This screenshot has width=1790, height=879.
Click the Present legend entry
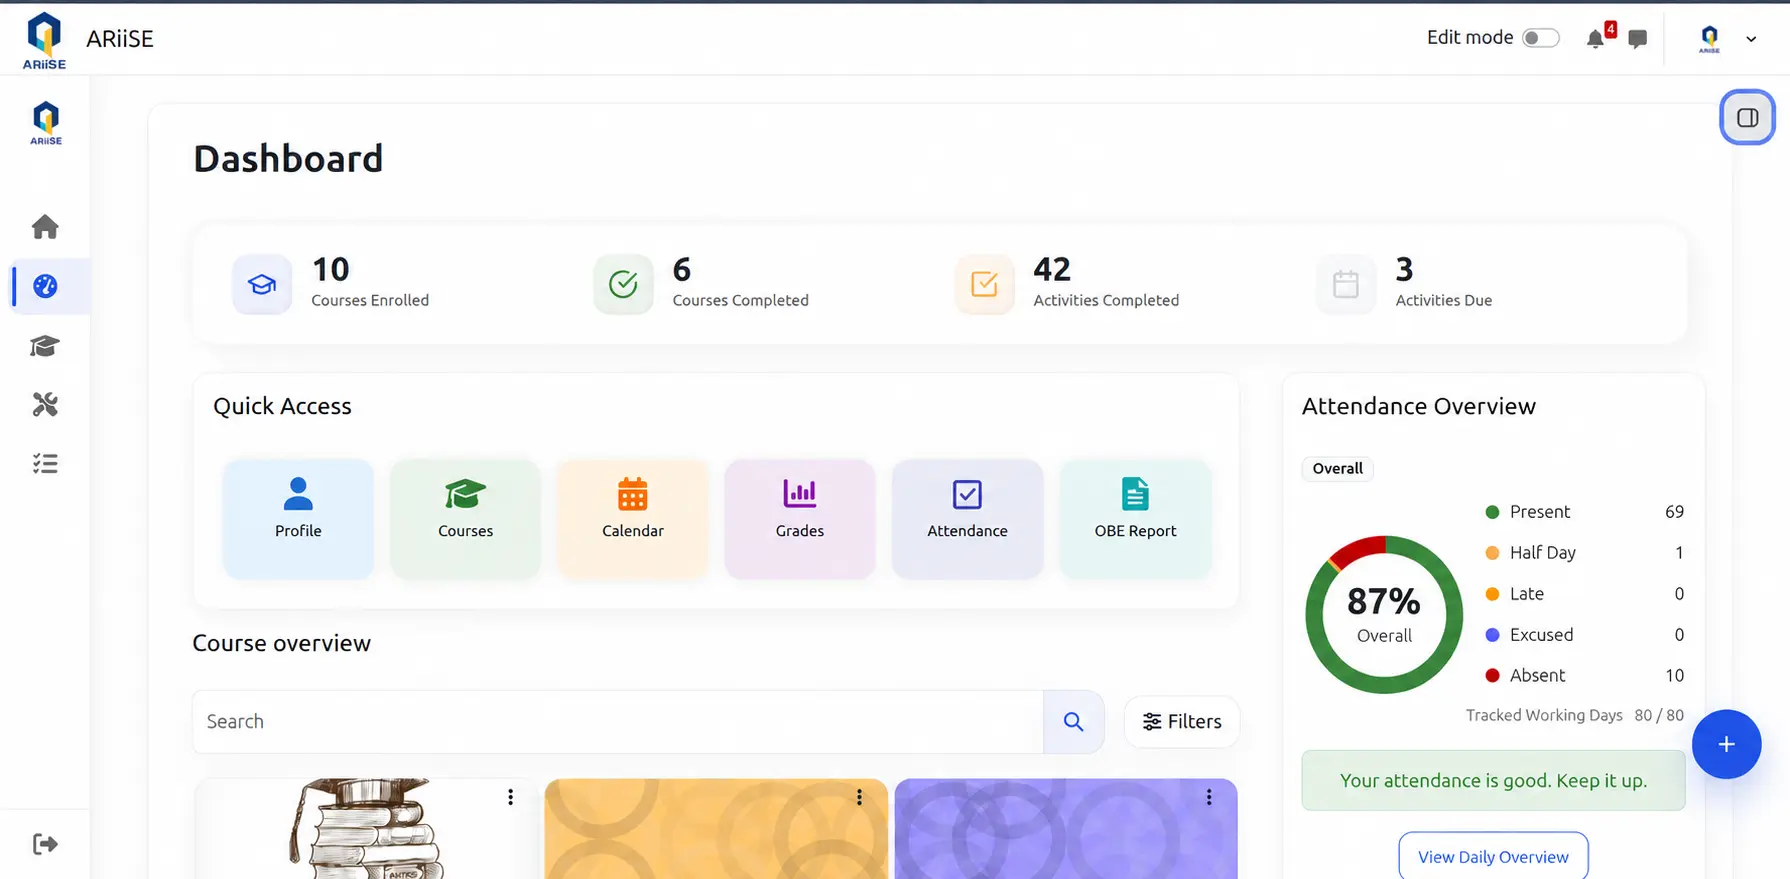pyautogui.click(x=1584, y=512)
